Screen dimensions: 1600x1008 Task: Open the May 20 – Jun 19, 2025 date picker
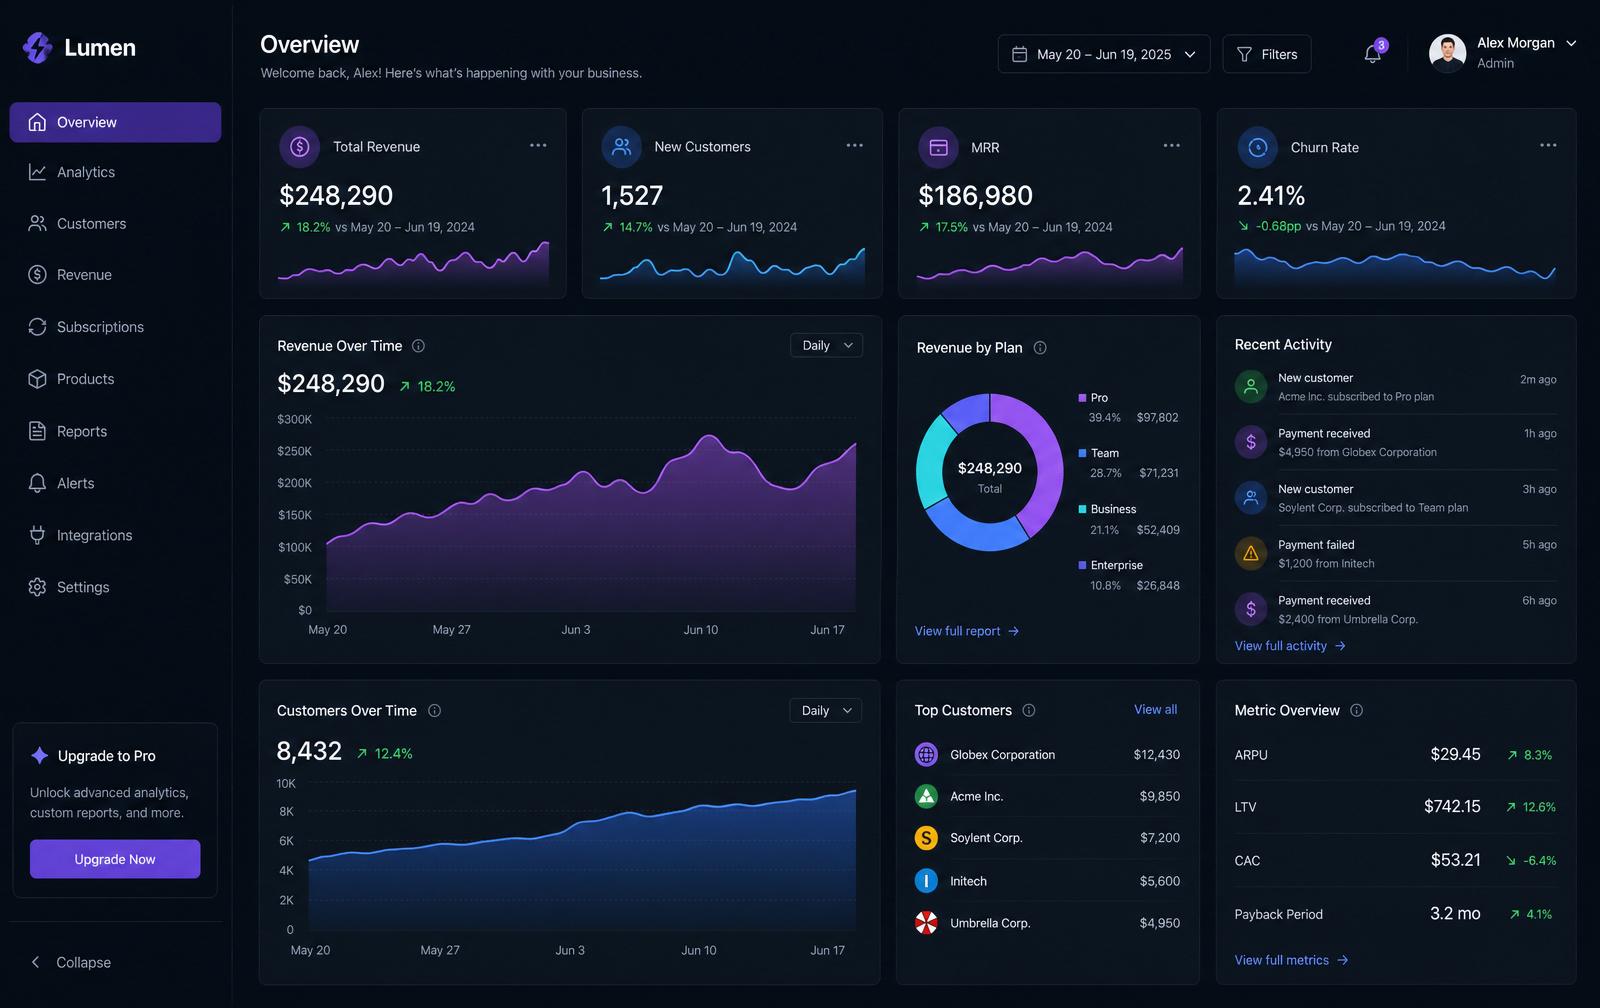(1104, 54)
